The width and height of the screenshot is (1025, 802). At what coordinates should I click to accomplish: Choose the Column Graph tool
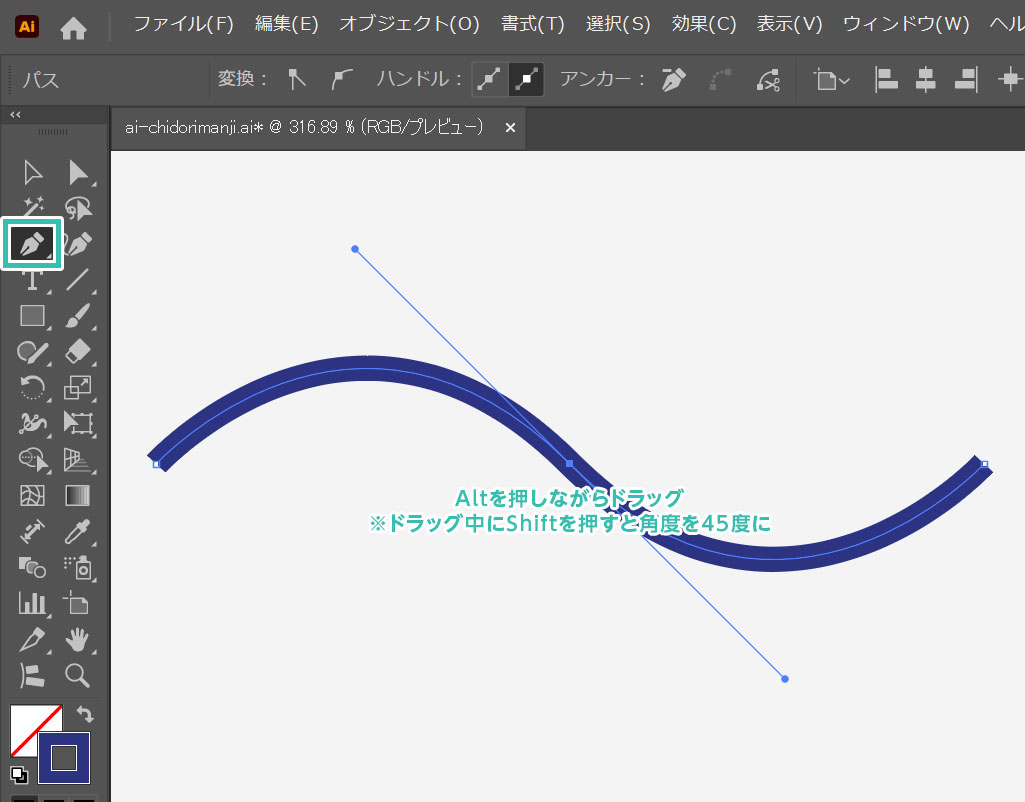pyautogui.click(x=32, y=603)
